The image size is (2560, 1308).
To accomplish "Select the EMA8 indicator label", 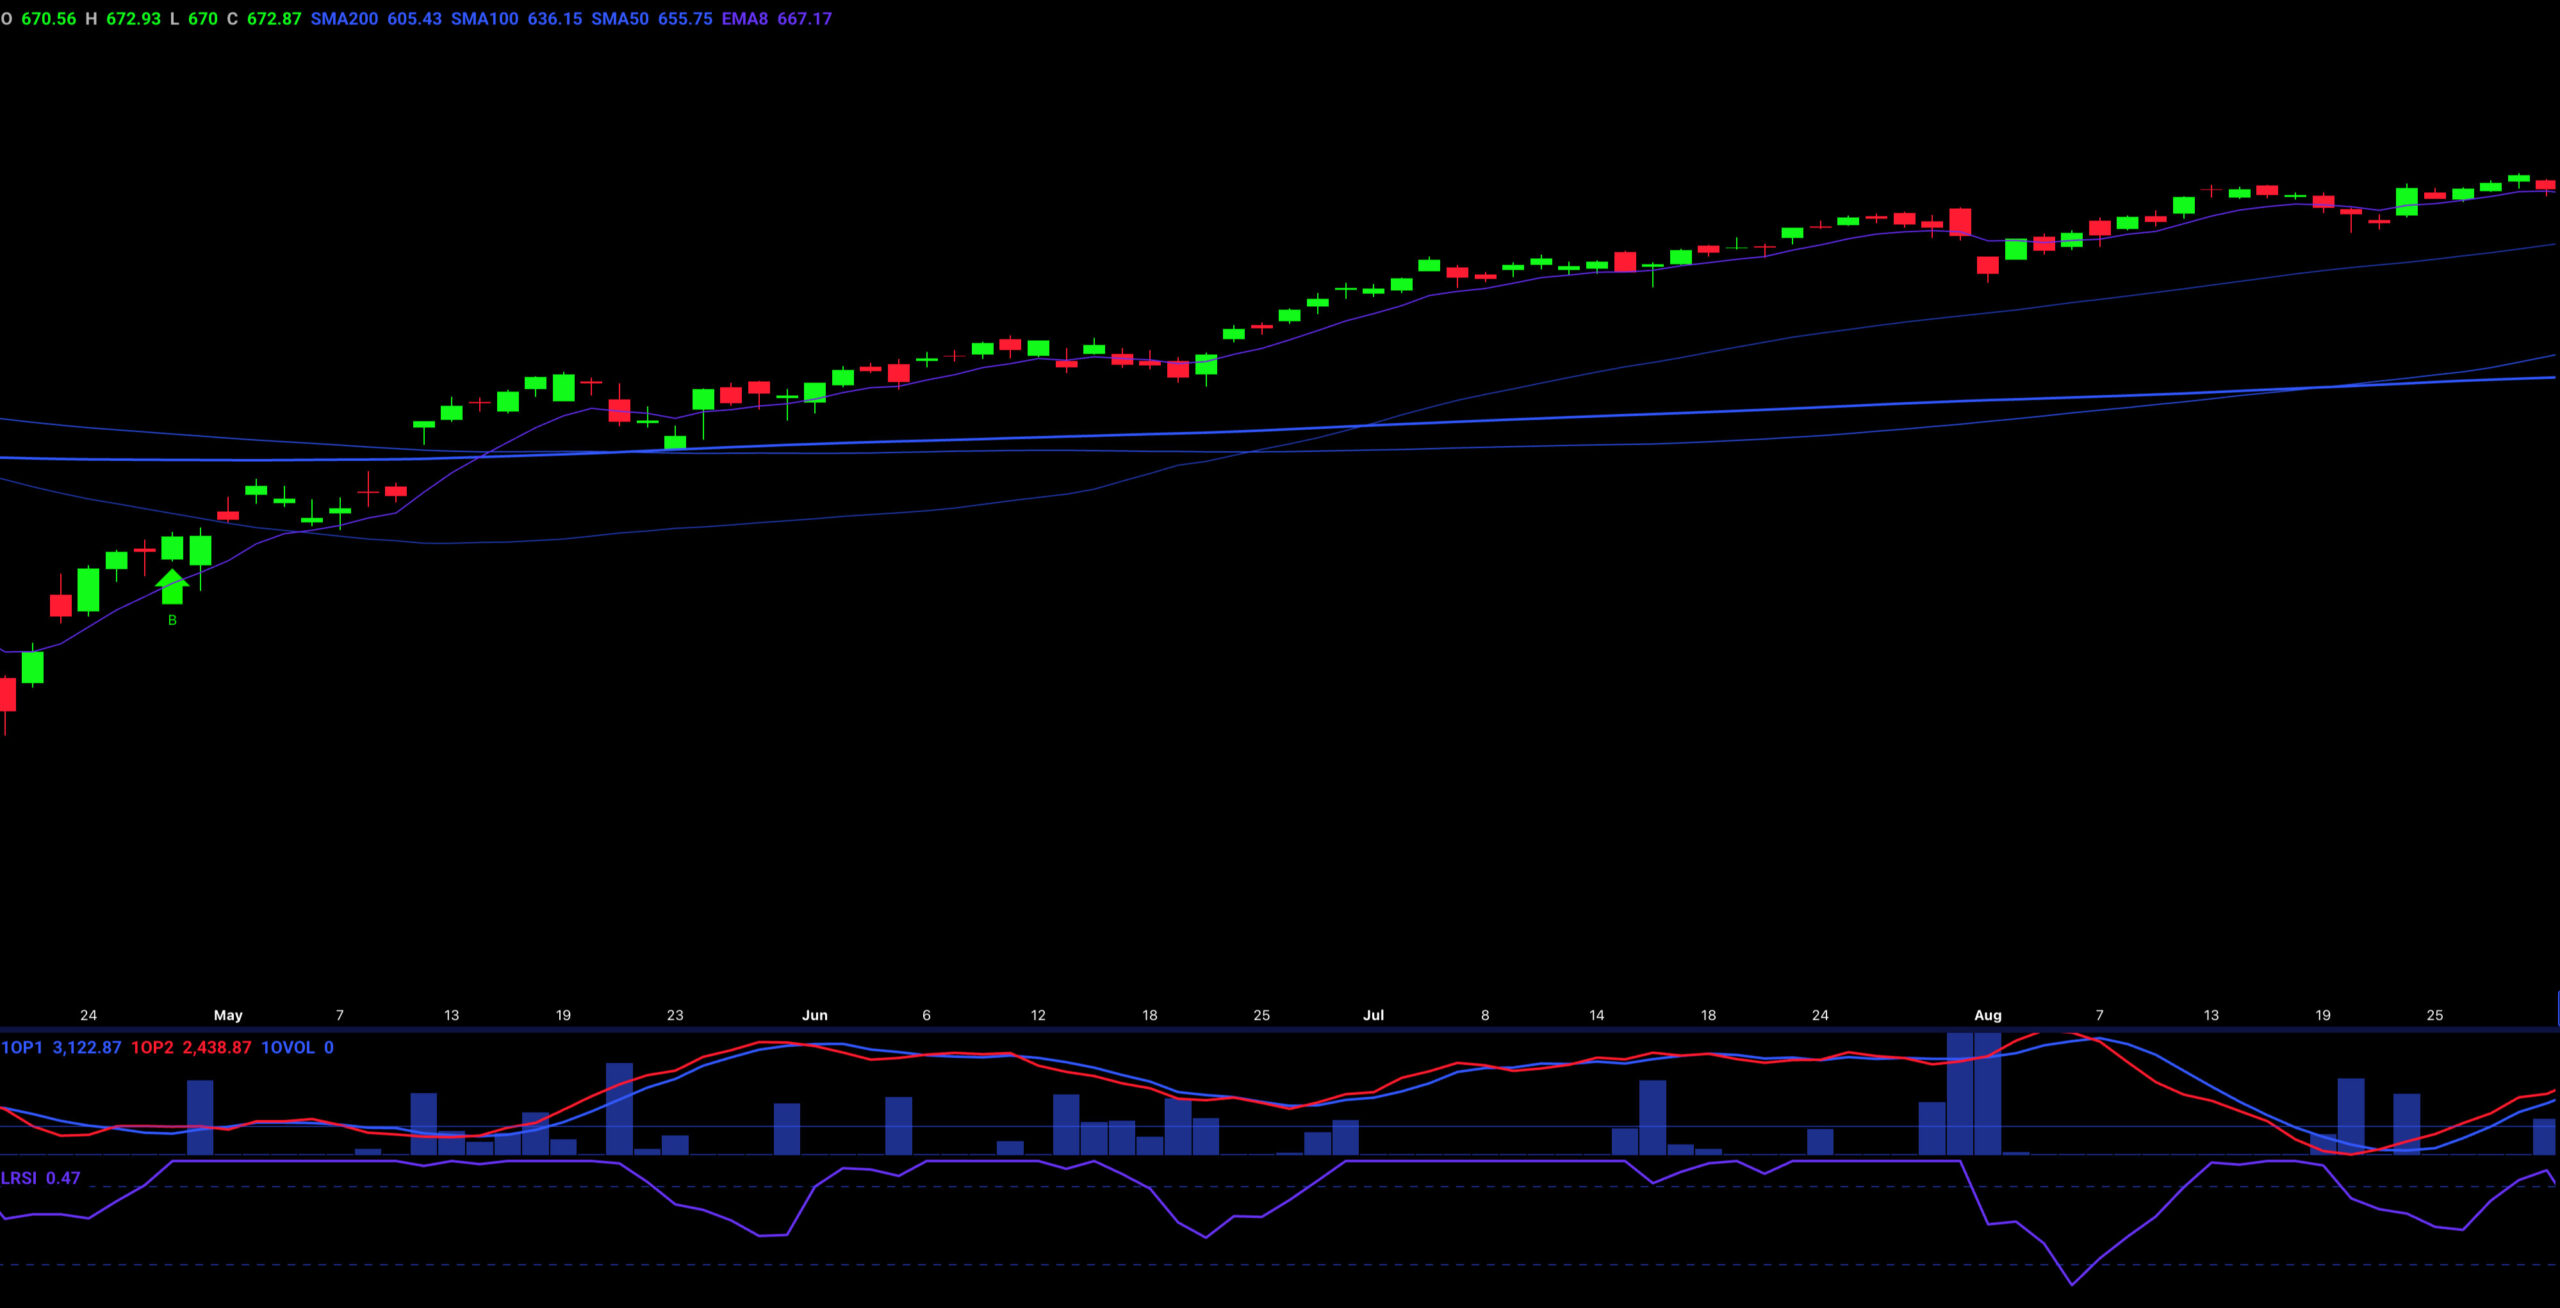I will (x=745, y=19).
